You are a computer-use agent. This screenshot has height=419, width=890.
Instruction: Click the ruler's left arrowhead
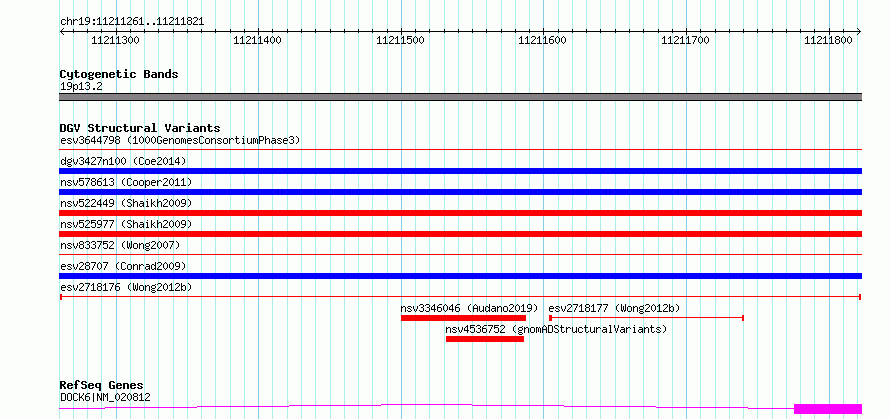[x=62, y=31]
